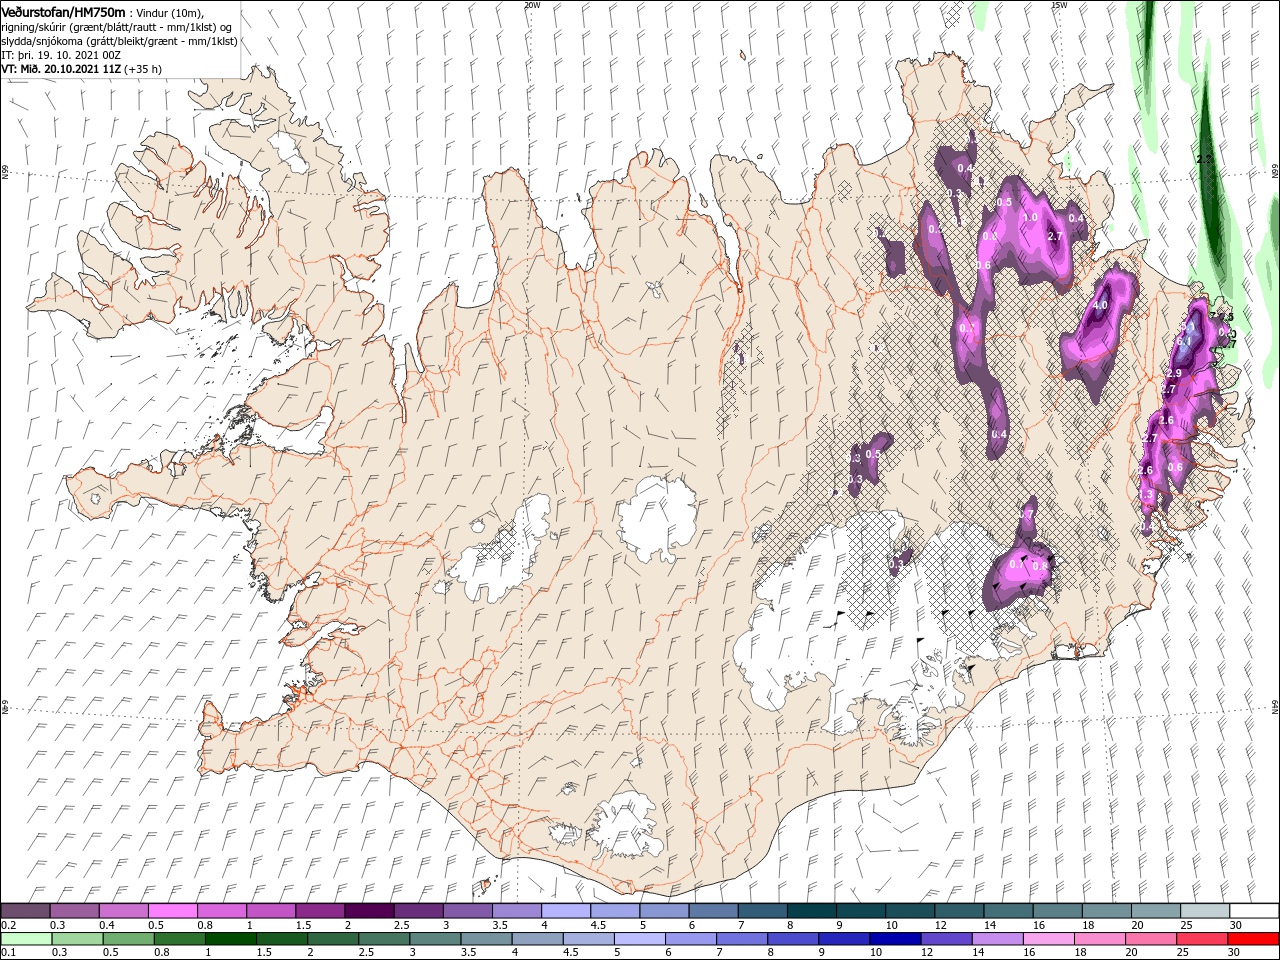Click the '20W' longitude label at top
Image resolution: width=1280 pixels, height=960 pixels.
tap(532, 5)
